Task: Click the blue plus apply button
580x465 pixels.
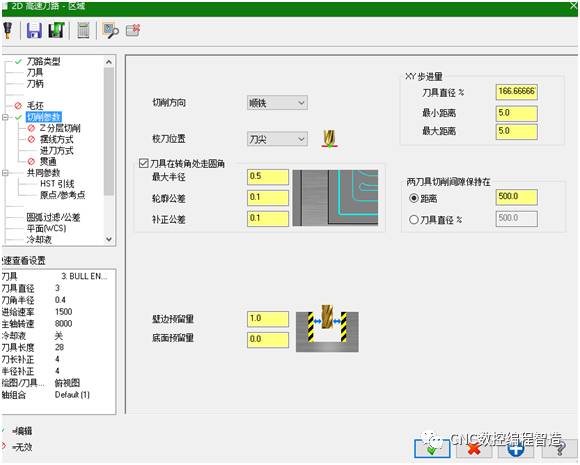Action: click(516, 449)
